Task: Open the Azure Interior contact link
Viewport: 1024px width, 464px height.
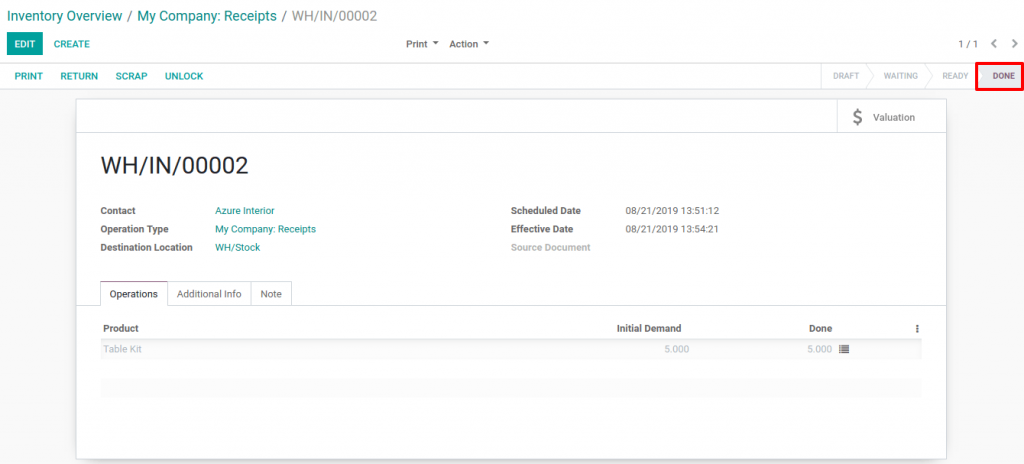Action: [245, 210]
